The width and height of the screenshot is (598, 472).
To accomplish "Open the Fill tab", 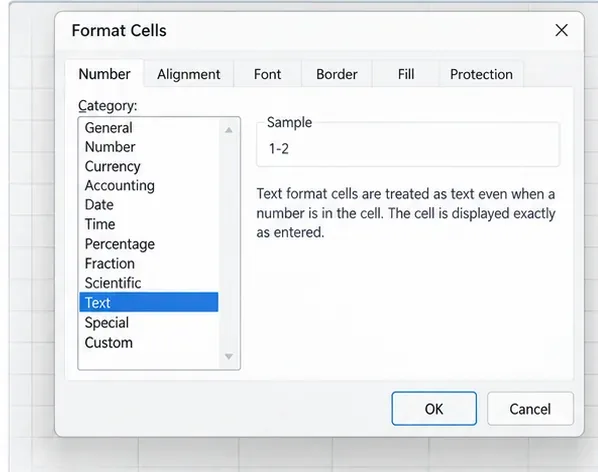I will pos(406,74).
